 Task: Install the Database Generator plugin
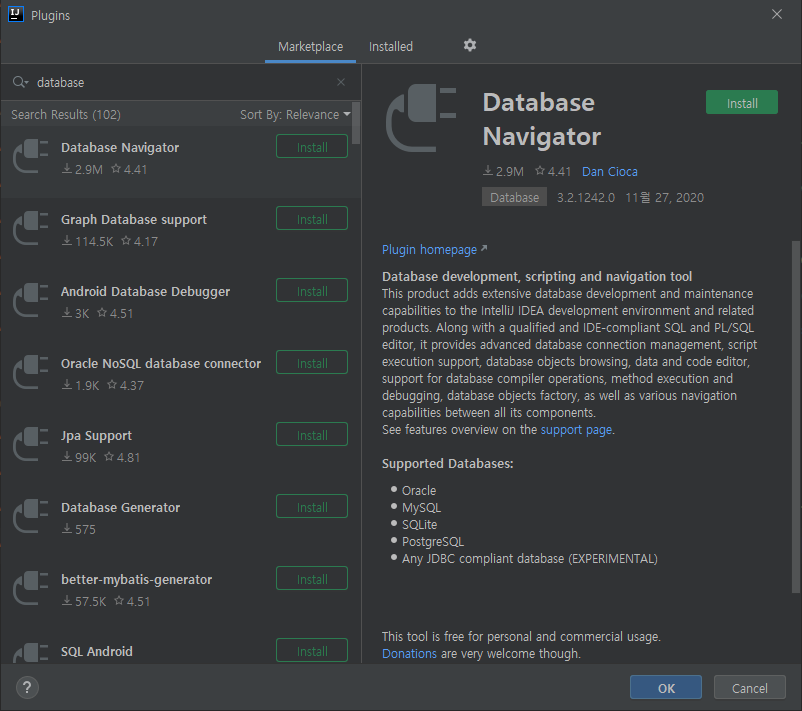pyautogui.click(x=312, y=507)
